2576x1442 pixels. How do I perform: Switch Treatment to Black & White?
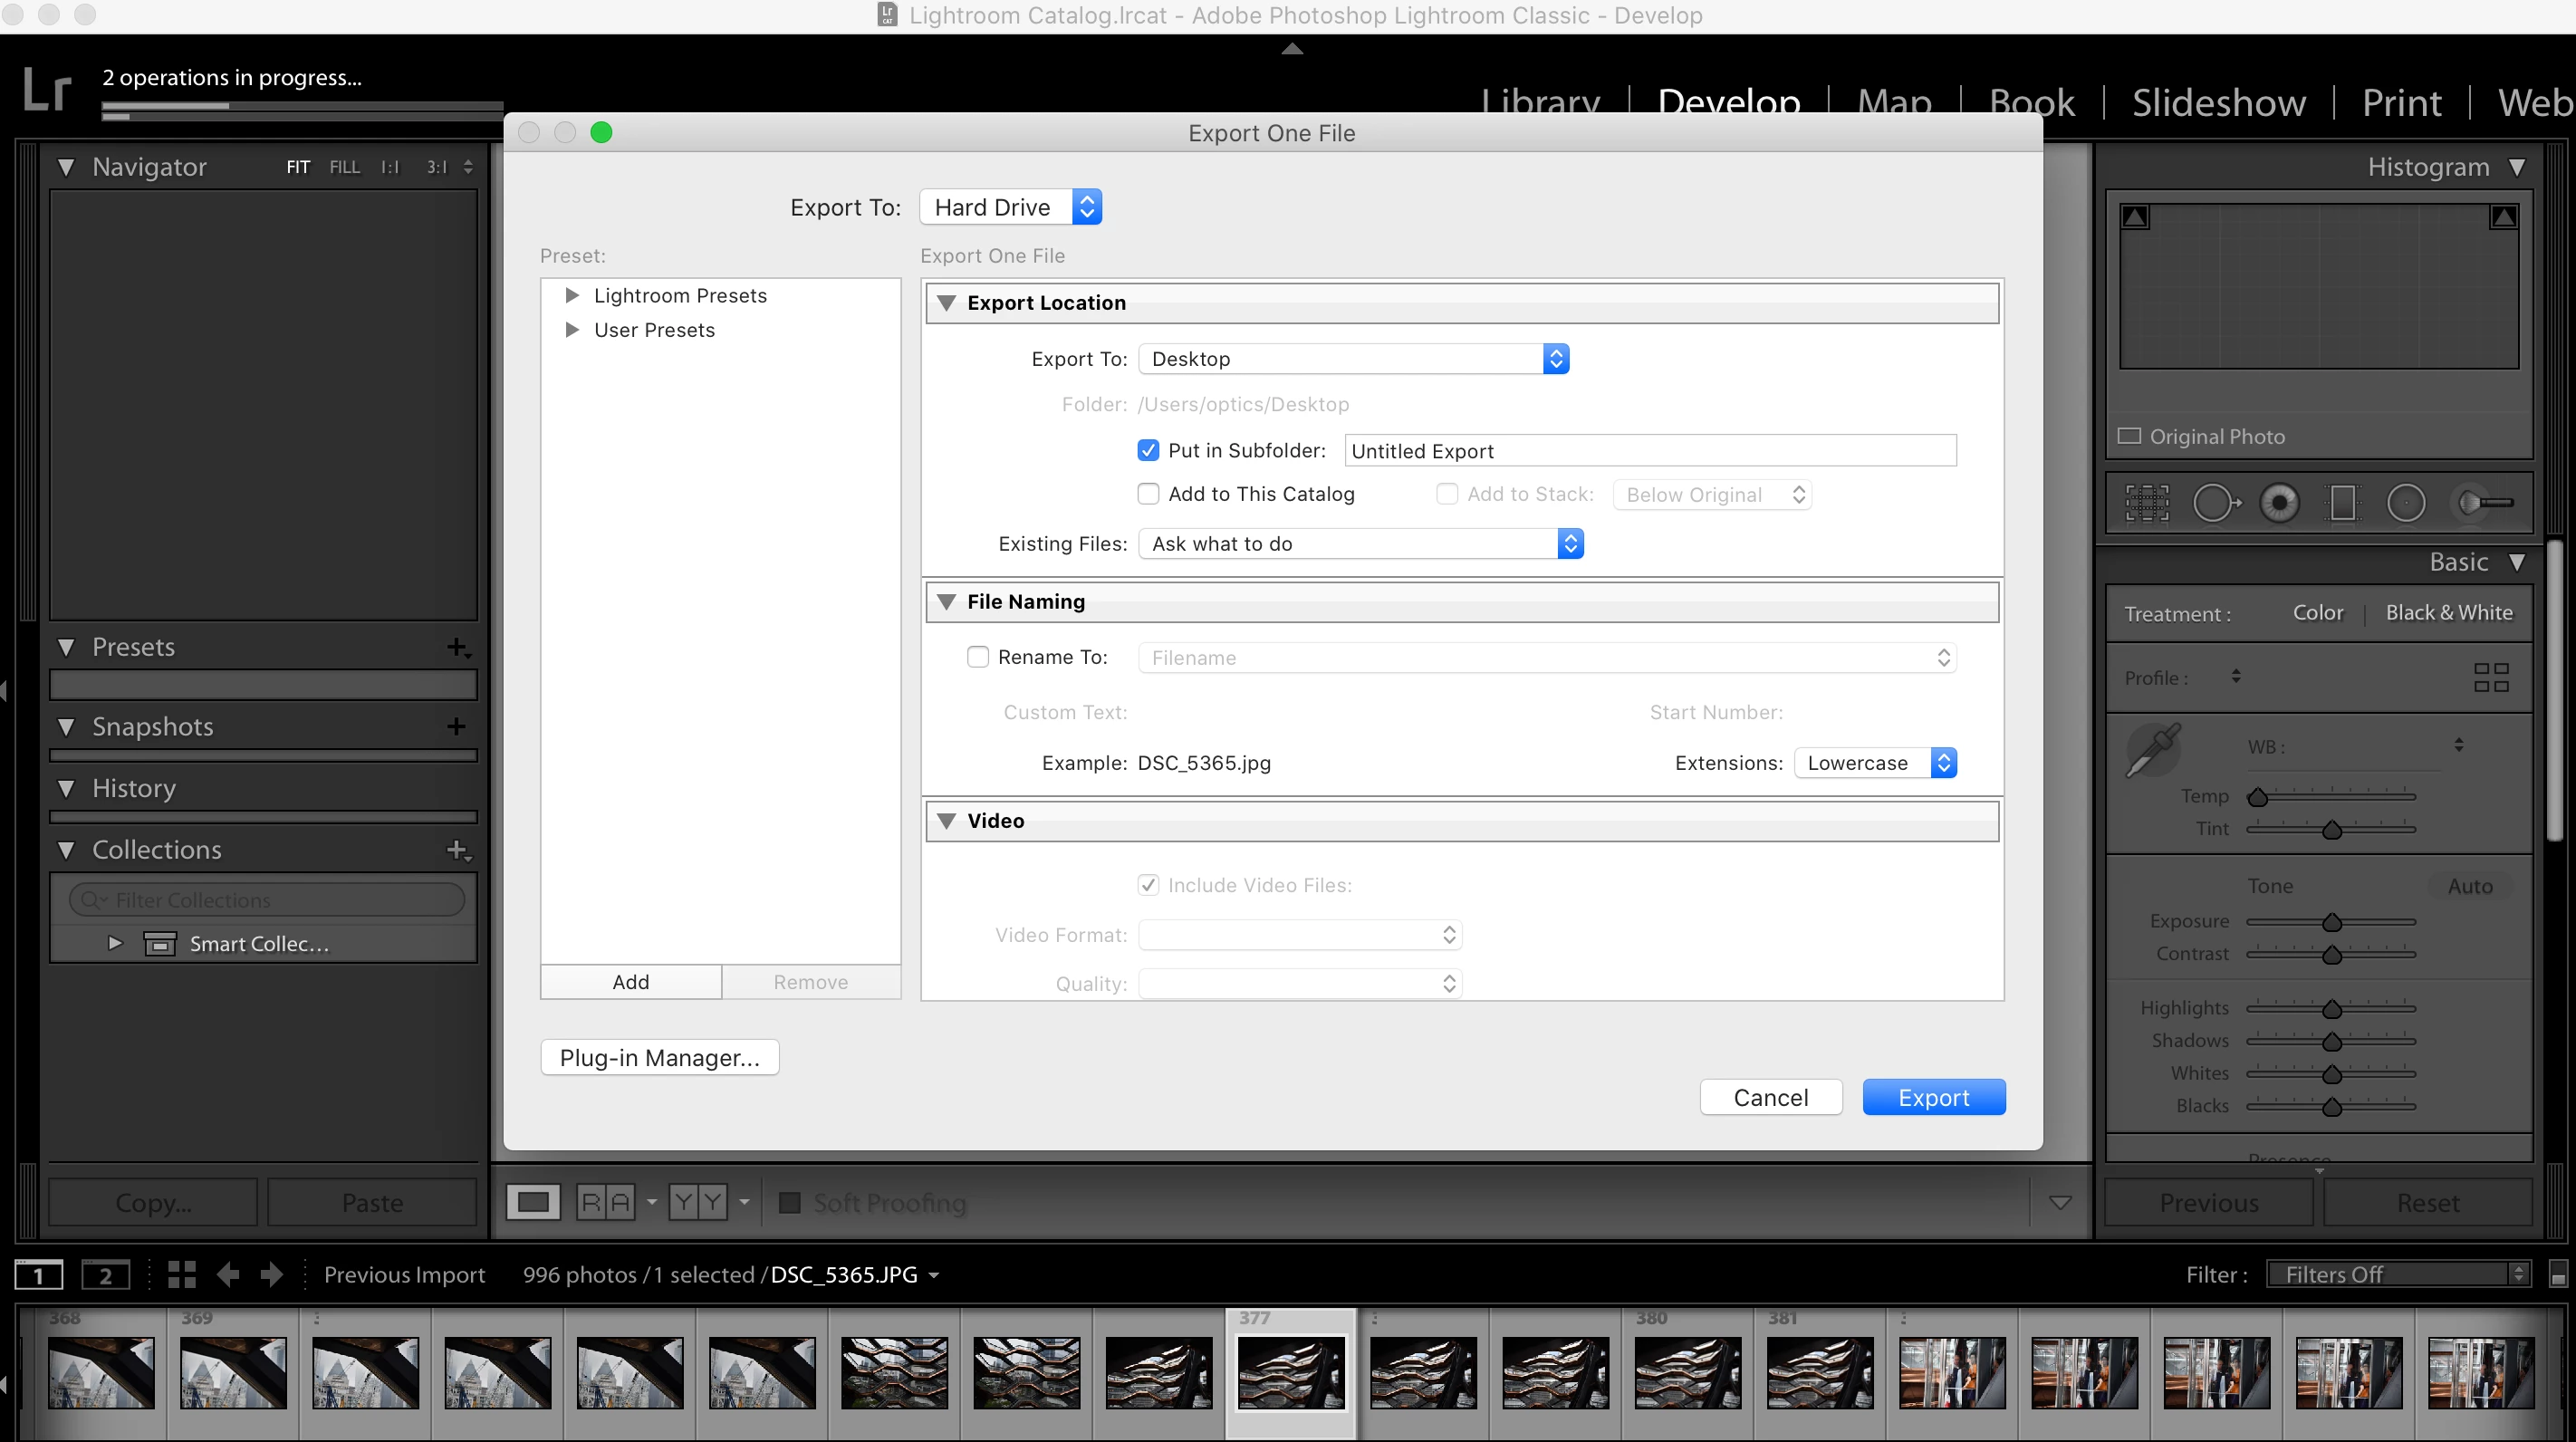[x=2449, y=613]
